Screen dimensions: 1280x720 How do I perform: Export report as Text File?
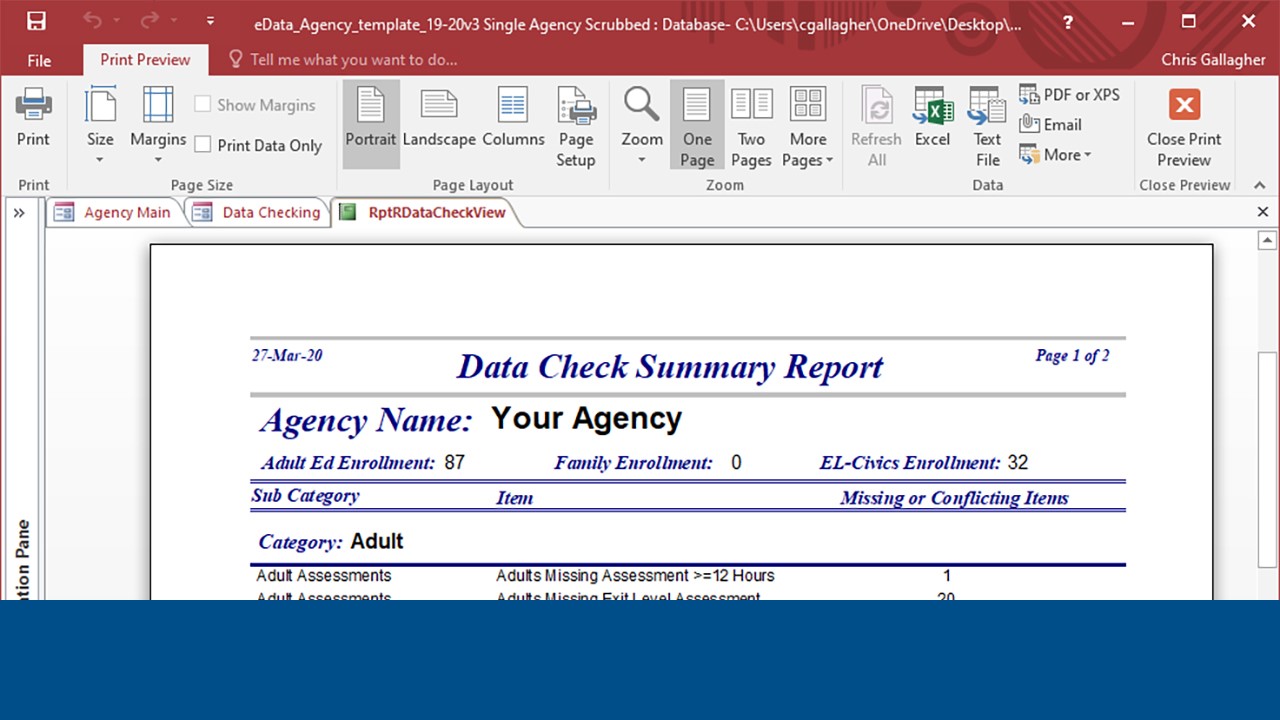click(x=987, y=126)
